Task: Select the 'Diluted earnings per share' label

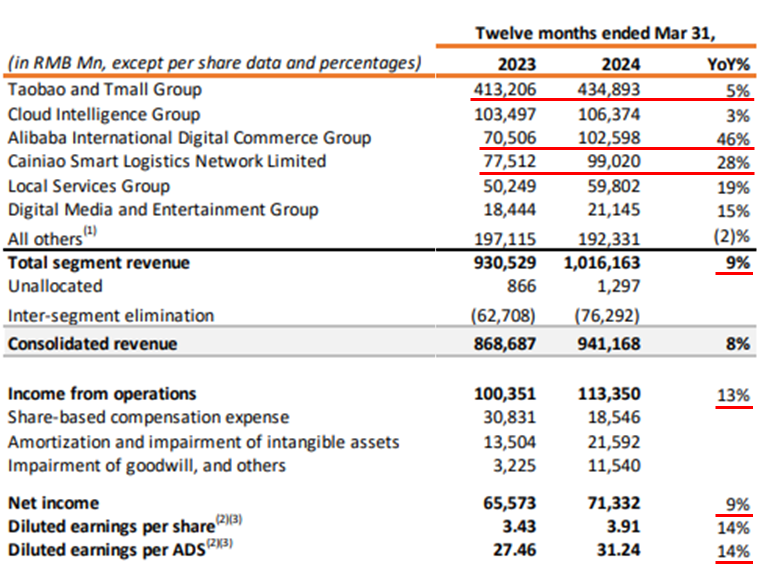Action: pyautogui.click(x=125, y=525)
